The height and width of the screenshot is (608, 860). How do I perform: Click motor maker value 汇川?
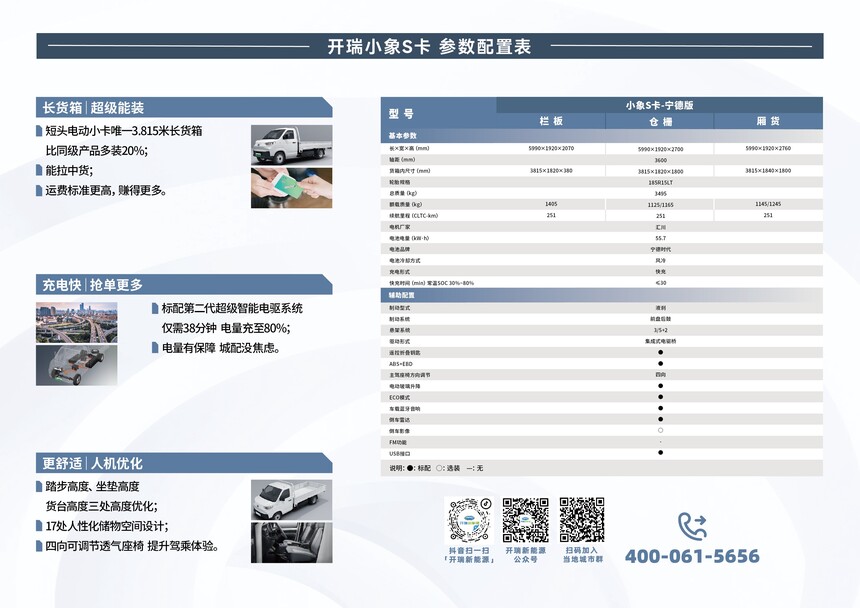[x=660, y=227]
